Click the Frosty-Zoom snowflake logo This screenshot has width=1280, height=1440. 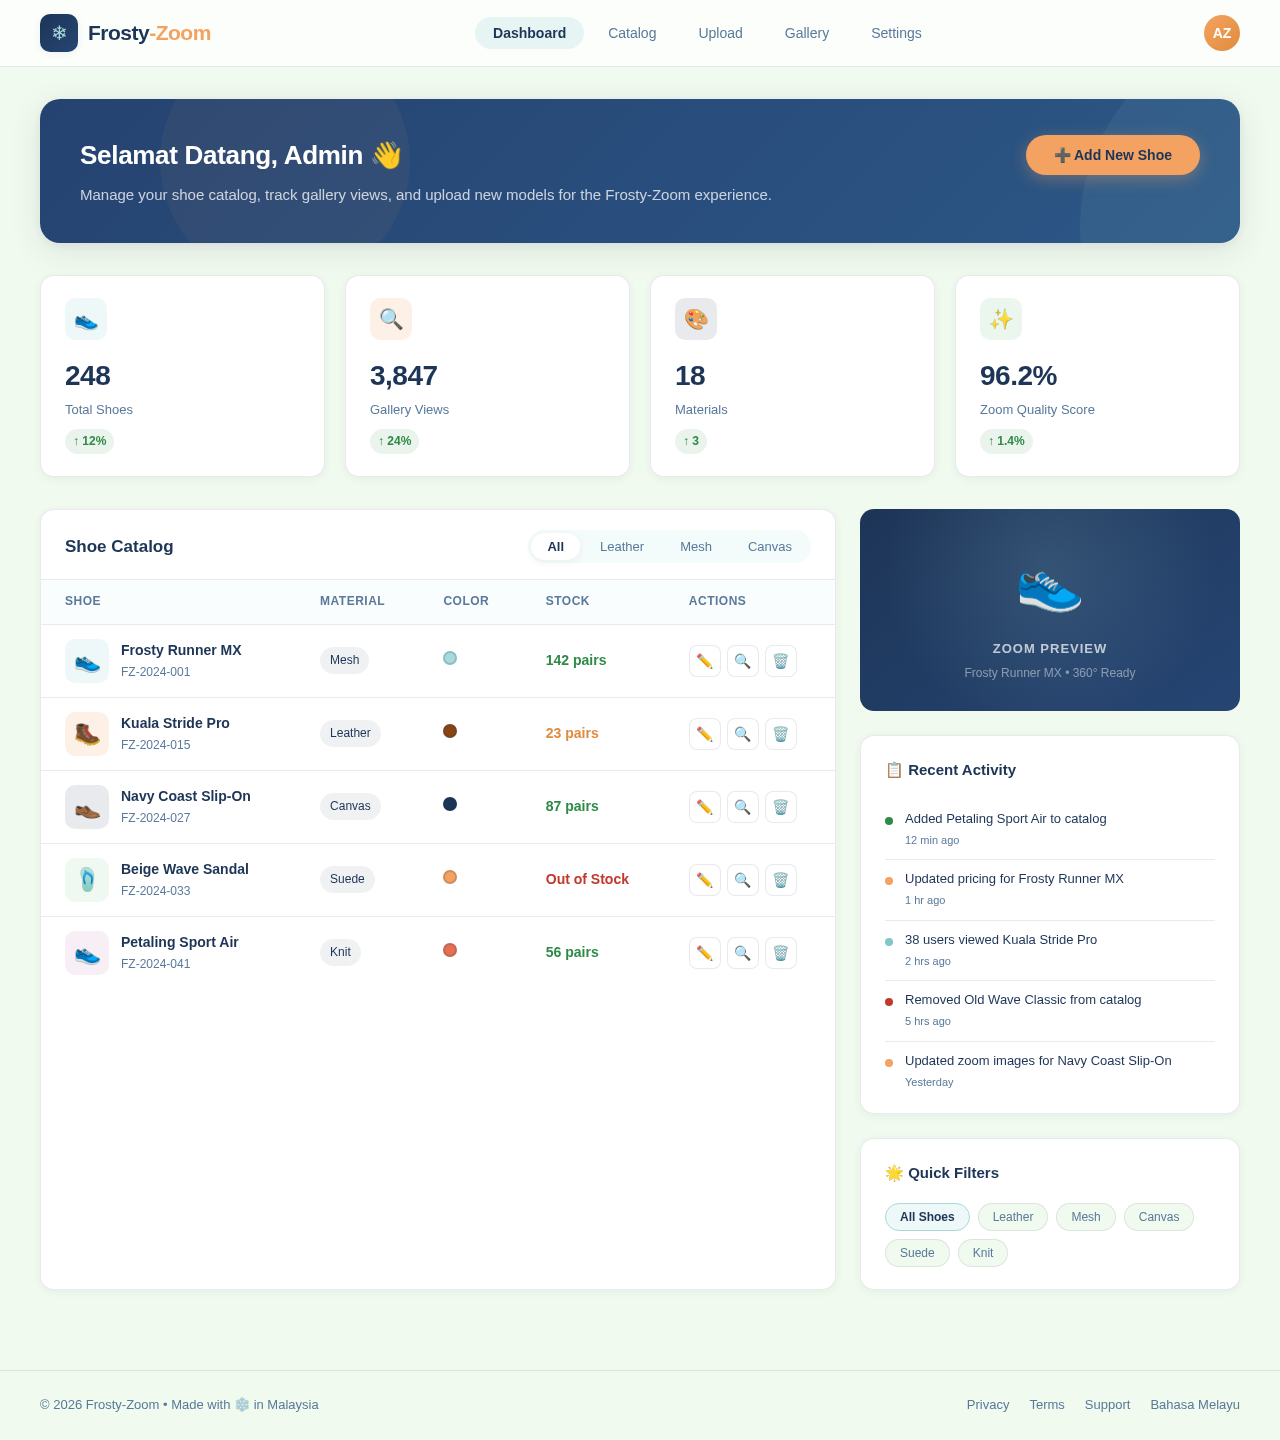pyautogui.click(x=58, y=33)
